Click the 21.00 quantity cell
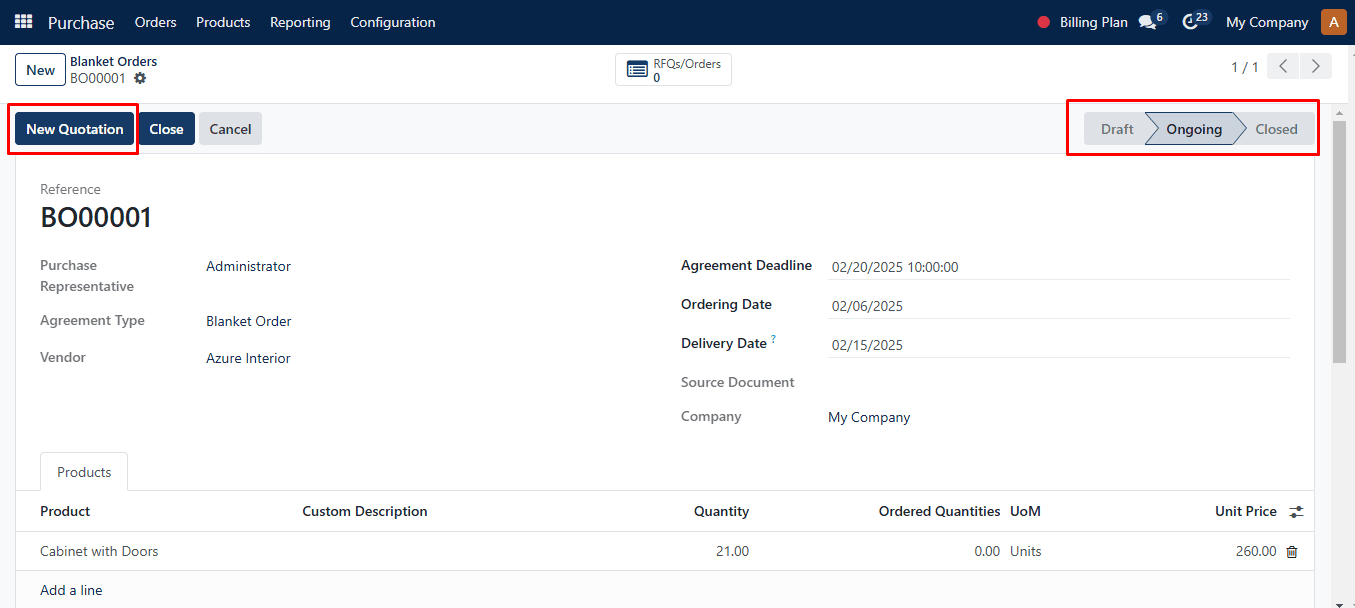Image resolution: width=1355 pixels, height=608 pixels. 732,551
